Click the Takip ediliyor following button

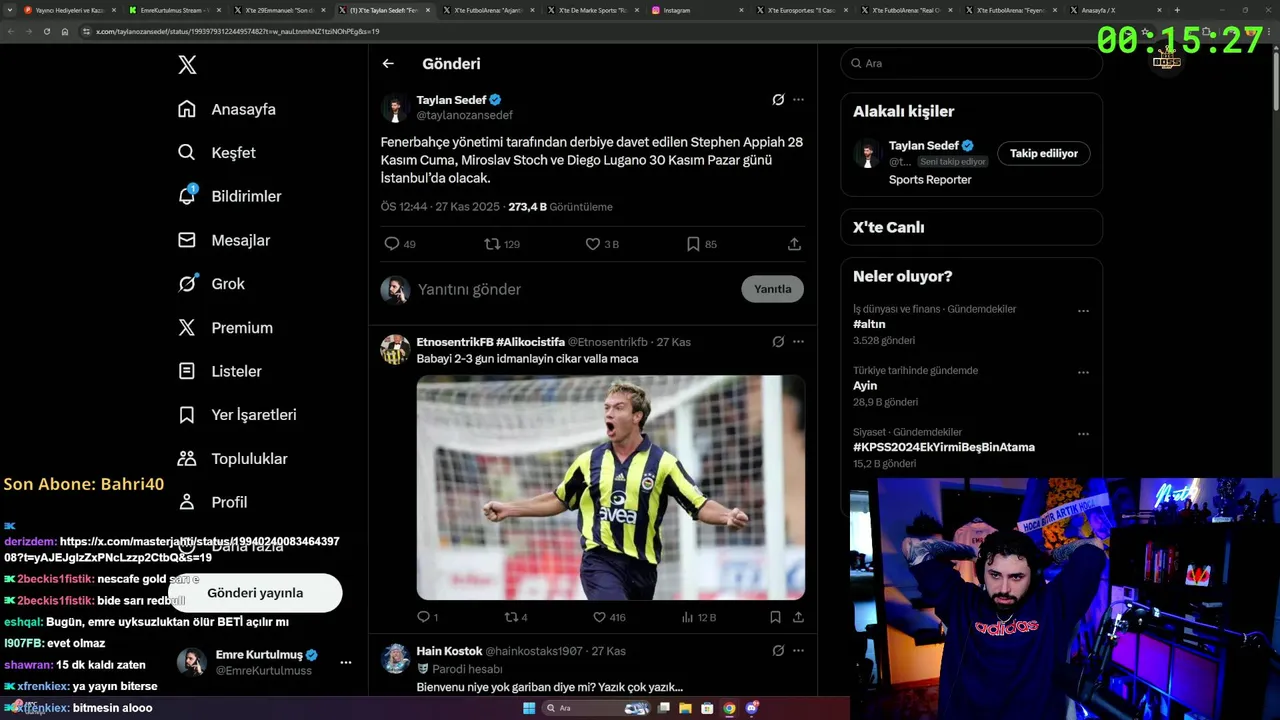(x=1043, y=153)
